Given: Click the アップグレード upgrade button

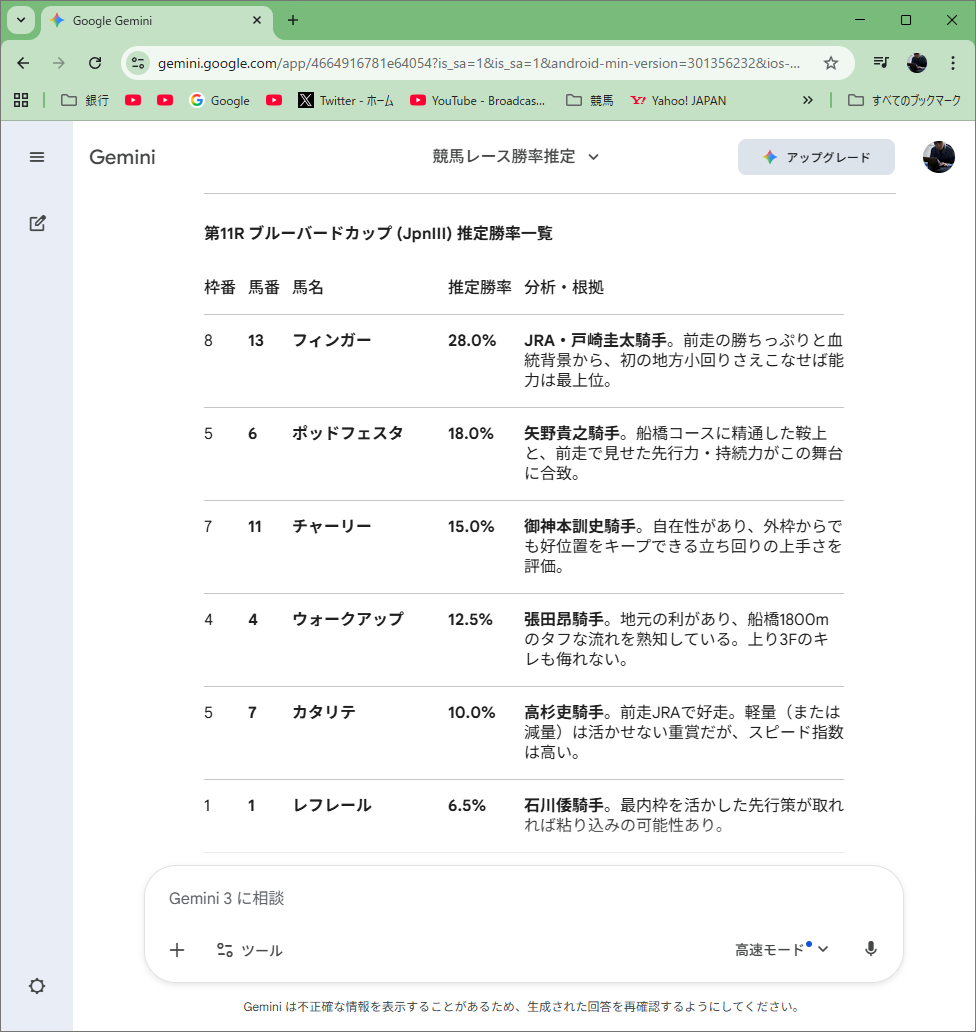Looking at the screenshot, I should (x=816, y=157).
